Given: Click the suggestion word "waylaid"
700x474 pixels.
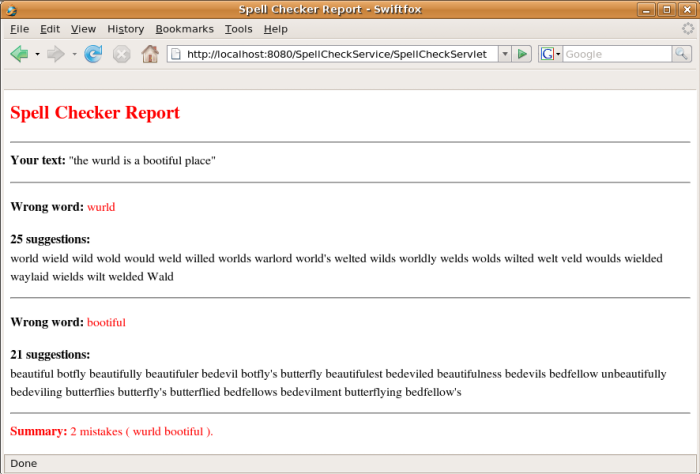Looking at the screenshot, I should click(x=29, y=277).
